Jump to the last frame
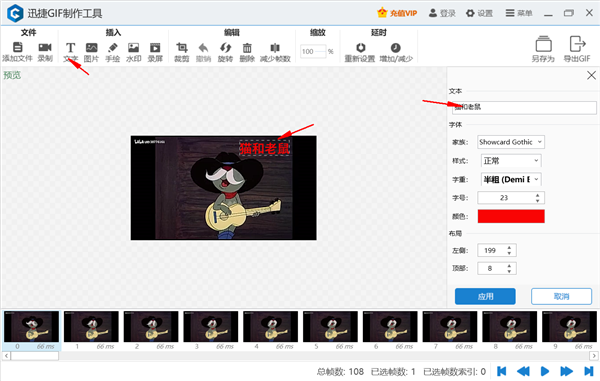Screen dimensions: 600x381 (x=589, y=371)
